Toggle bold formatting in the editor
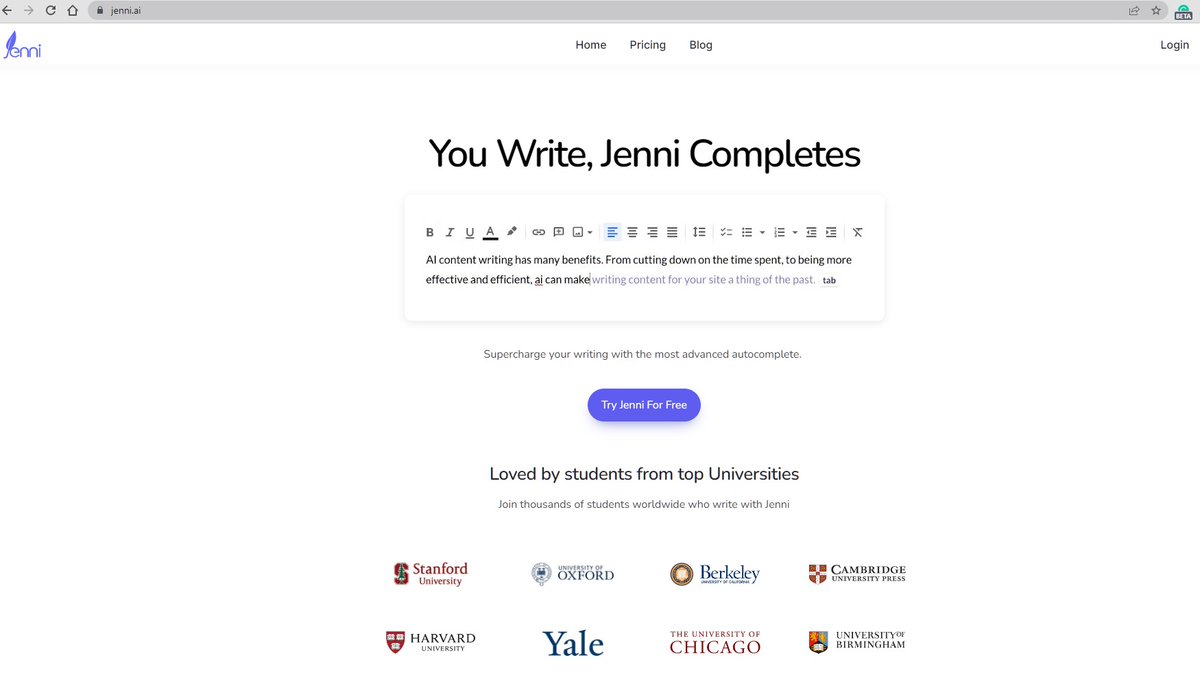This screenshot has height=673, width=1200. (x=430, y=232)
